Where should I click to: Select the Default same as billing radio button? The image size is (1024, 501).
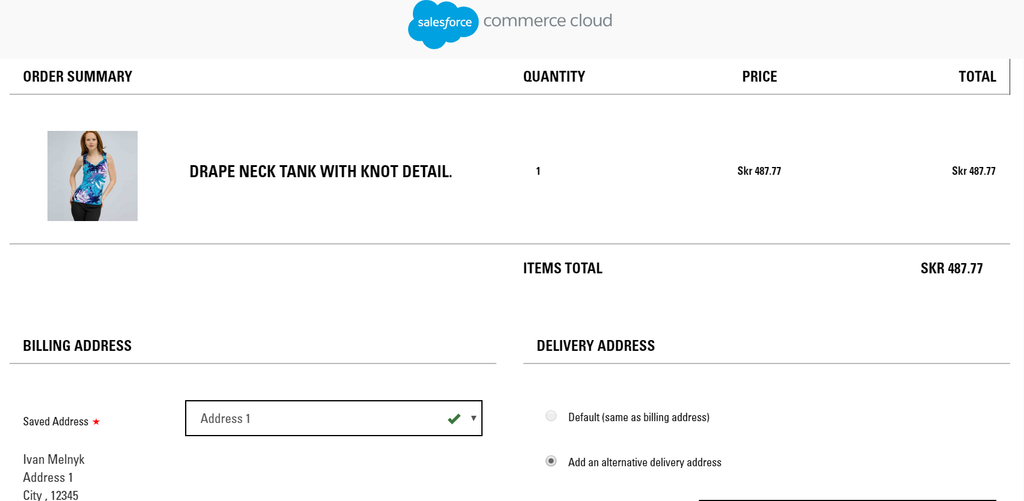point(551,416)
